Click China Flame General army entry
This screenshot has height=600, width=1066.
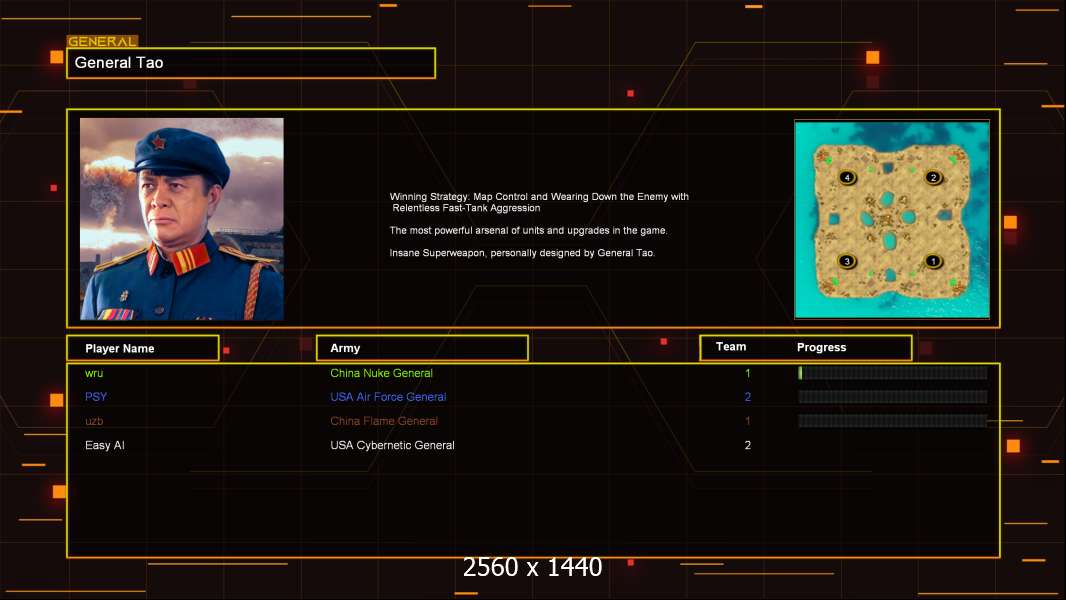coord(384,421)
